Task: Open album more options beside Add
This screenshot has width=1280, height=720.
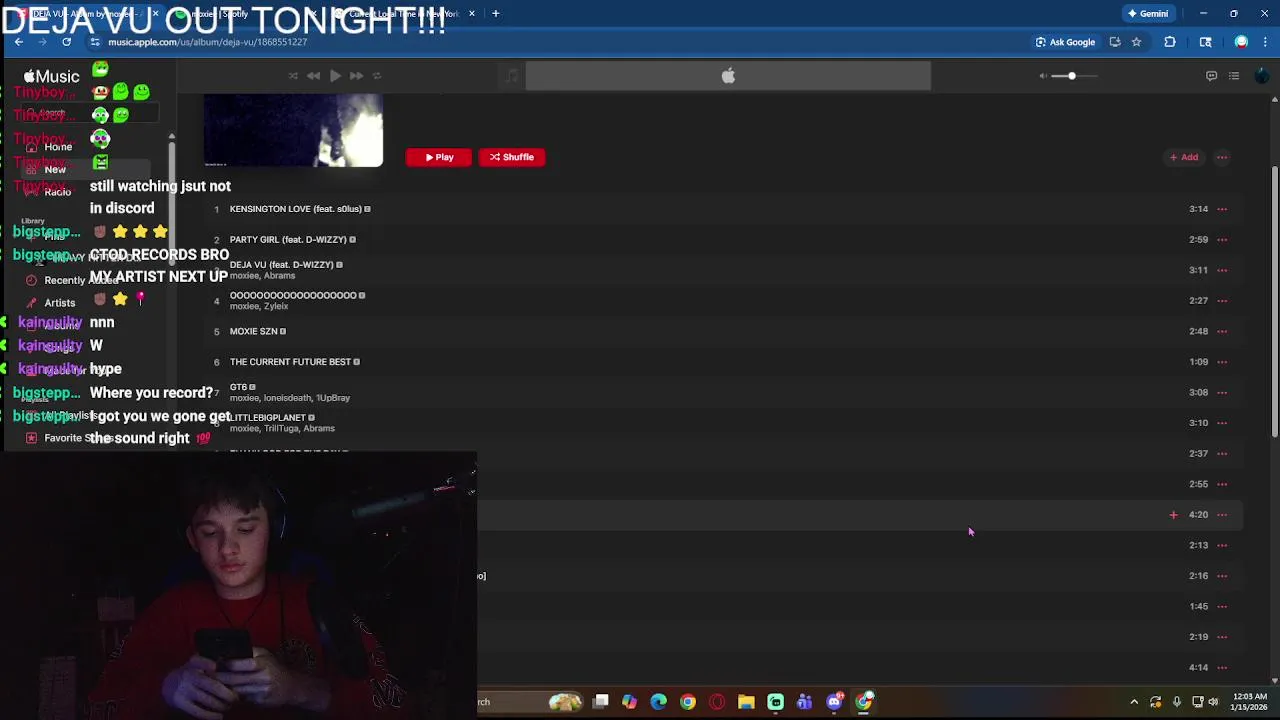Action: [x=1221, y=157]
